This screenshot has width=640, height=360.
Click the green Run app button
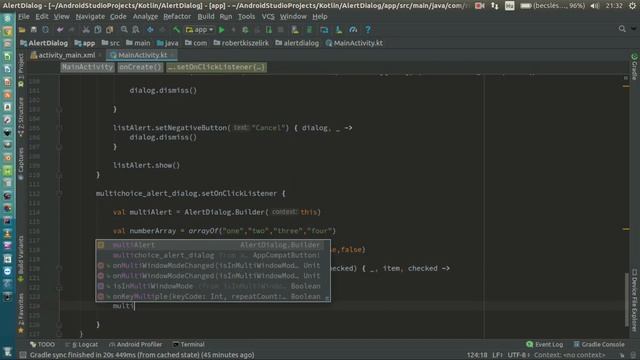[222, 30]
